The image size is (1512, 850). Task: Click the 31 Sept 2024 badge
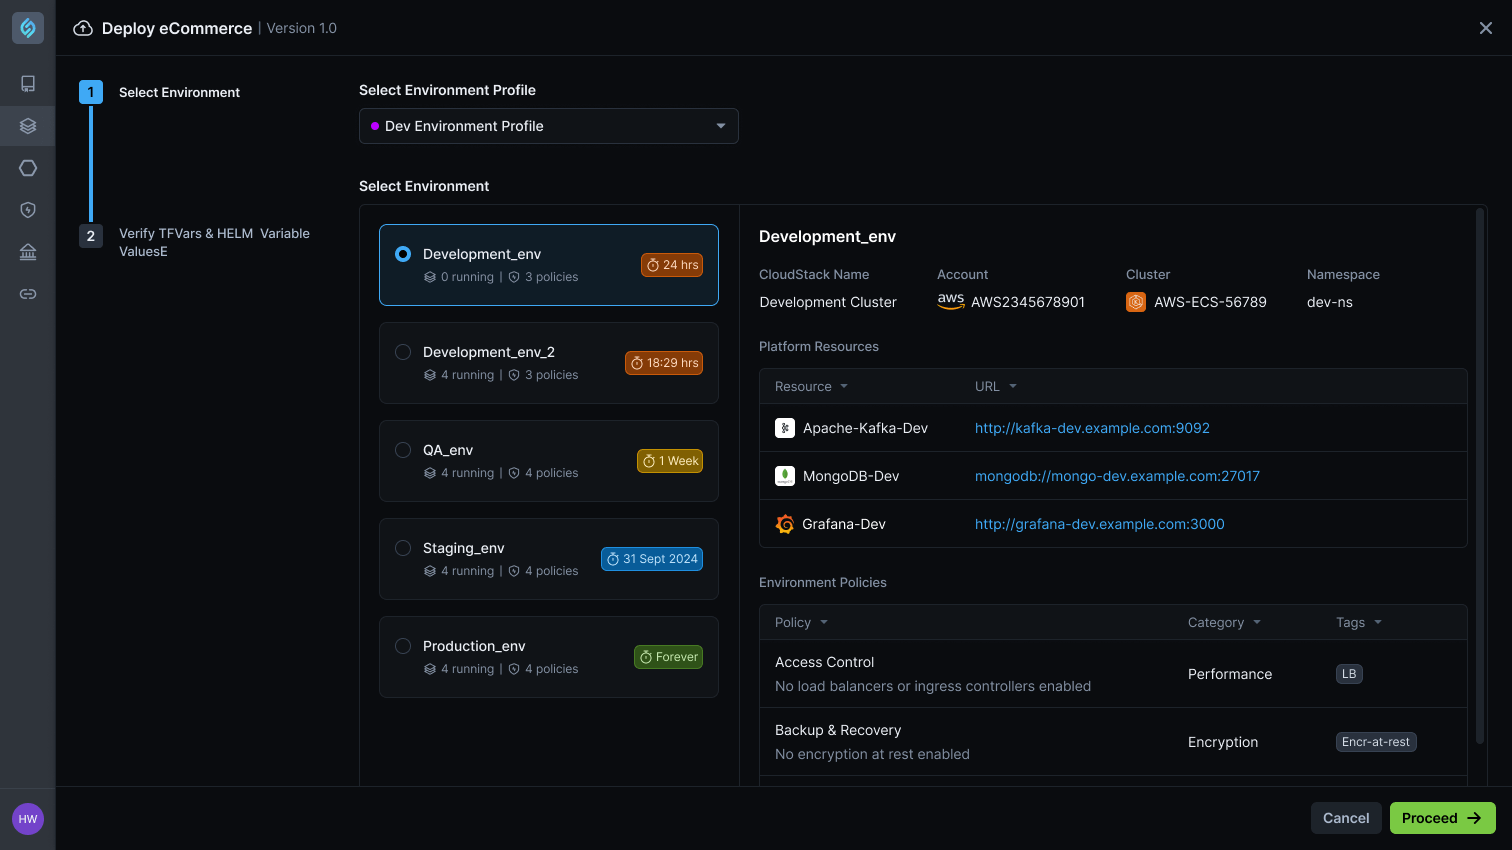click(x=652, y=559)
